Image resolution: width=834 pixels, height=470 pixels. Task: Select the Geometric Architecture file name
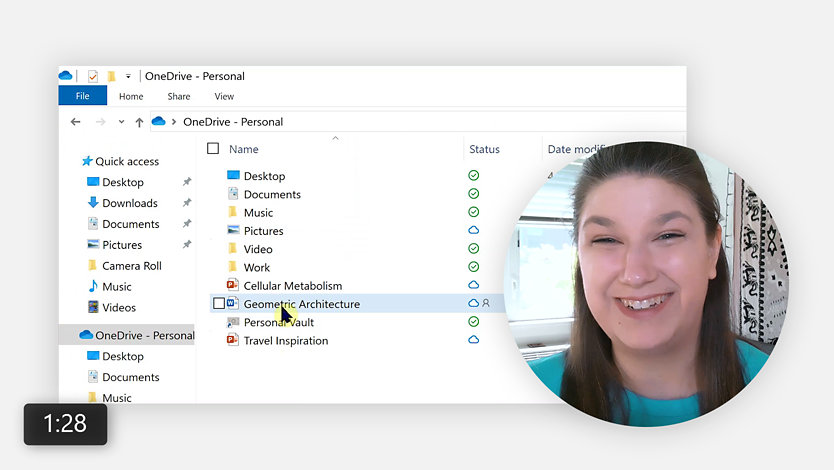coord(302,304)
